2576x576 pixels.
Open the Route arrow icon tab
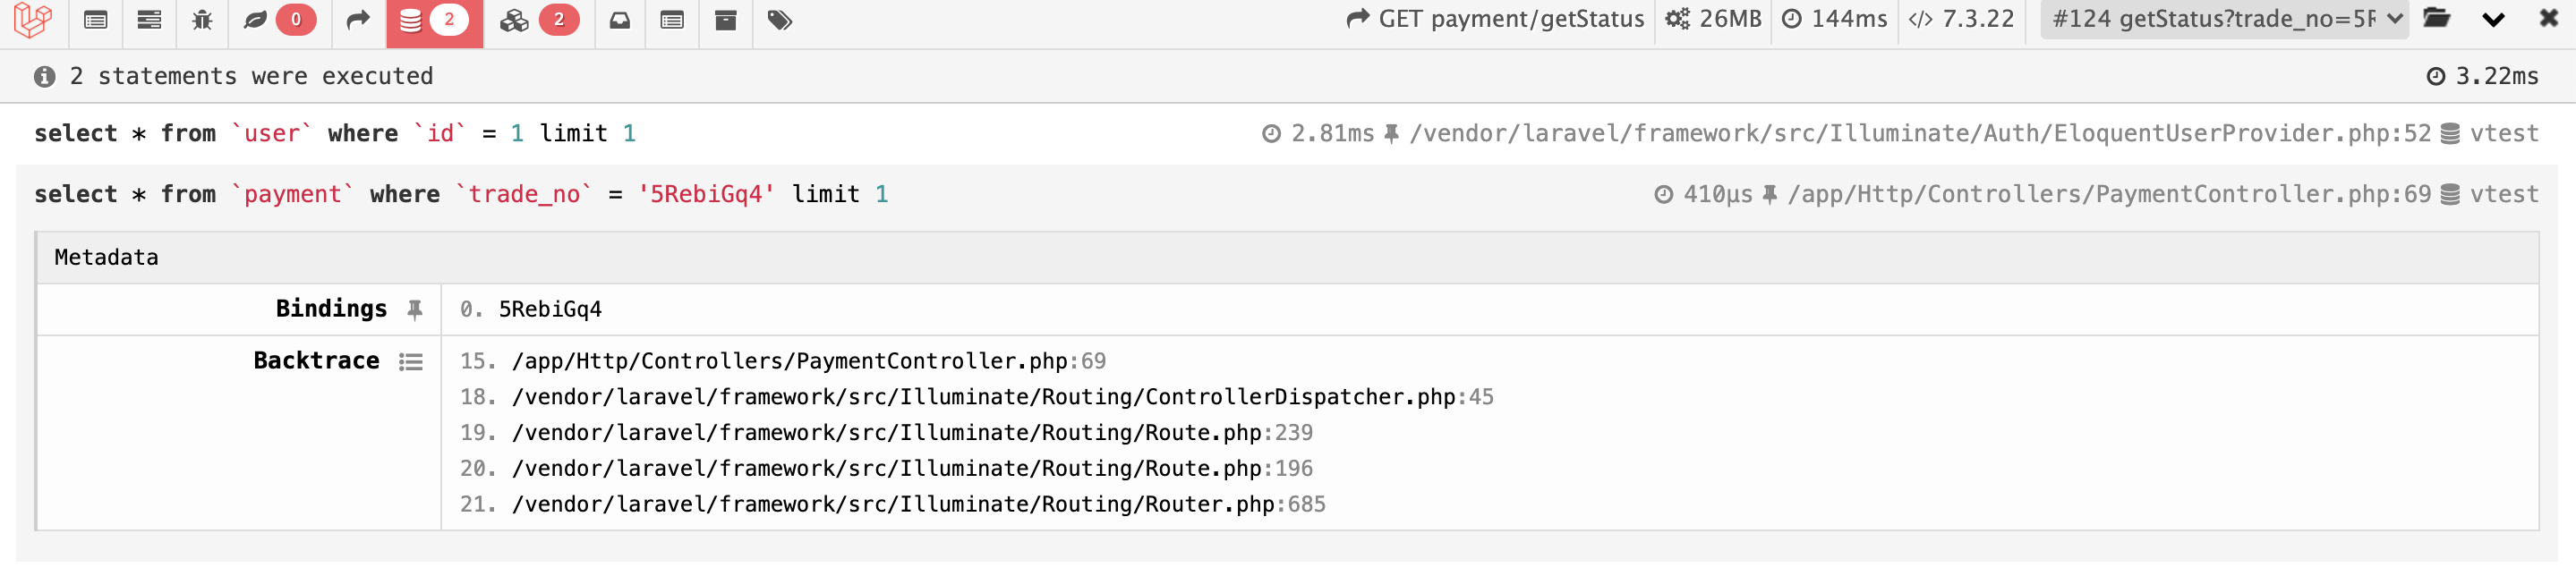click(x=358, y=20)
